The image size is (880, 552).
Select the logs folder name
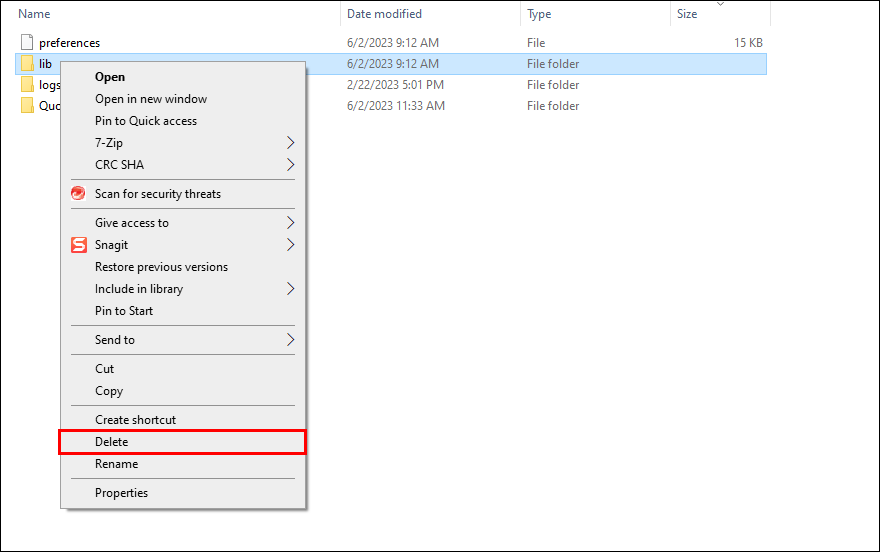coord(49,85)
